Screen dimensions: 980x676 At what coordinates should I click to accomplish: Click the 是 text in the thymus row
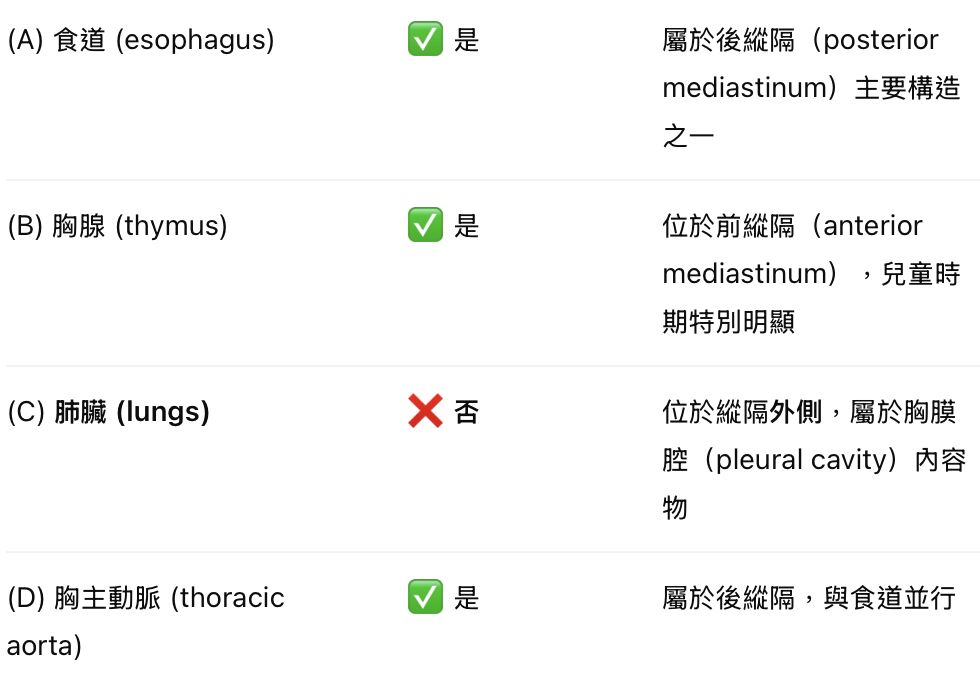point(467,226)
